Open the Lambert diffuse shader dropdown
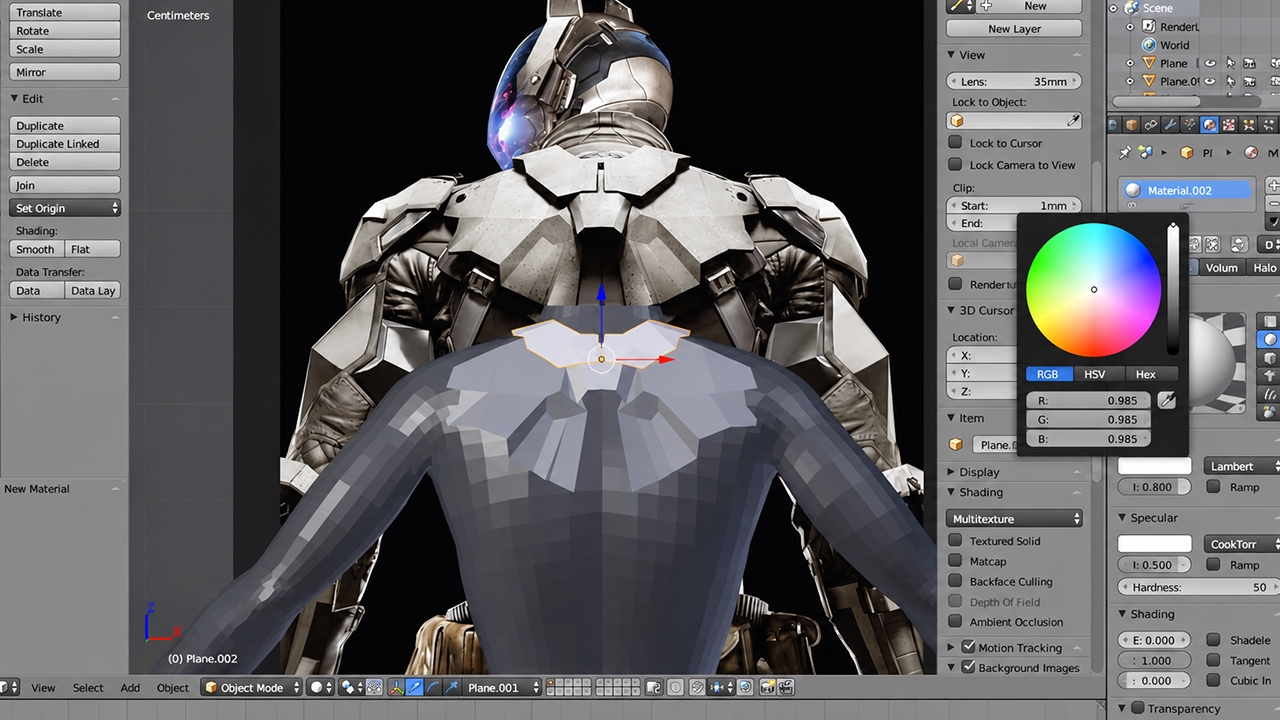The height and width of the screenshot is (720, 1280). [1241, 466]
